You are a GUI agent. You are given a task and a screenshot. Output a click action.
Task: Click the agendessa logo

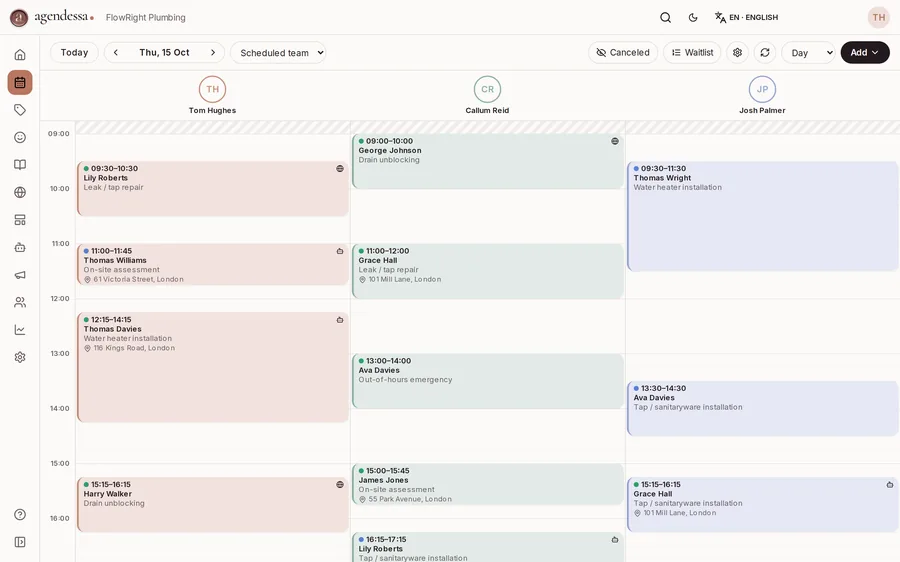pyautogui.click(x=52, y=17)
